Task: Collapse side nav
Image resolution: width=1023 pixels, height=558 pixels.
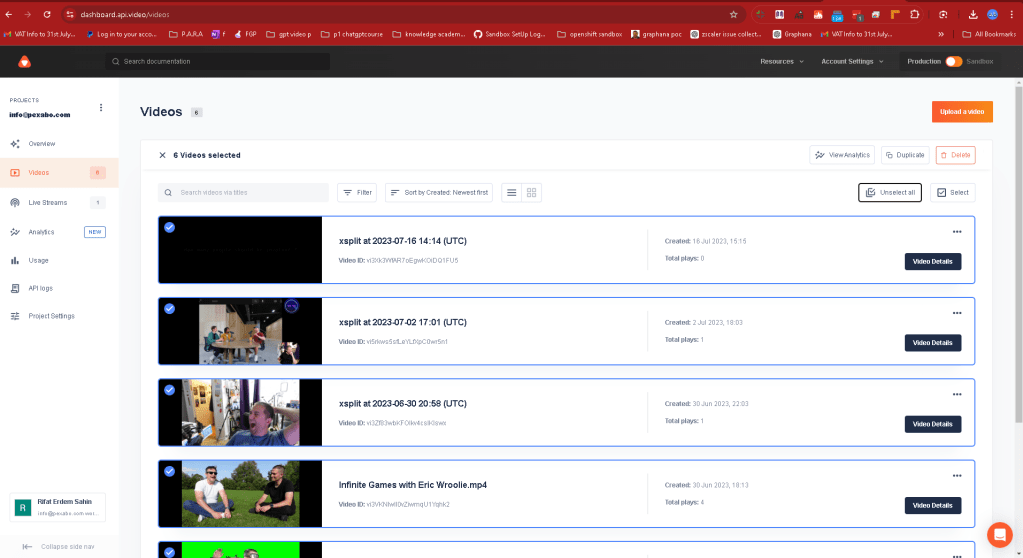Action: pos(59,546)
